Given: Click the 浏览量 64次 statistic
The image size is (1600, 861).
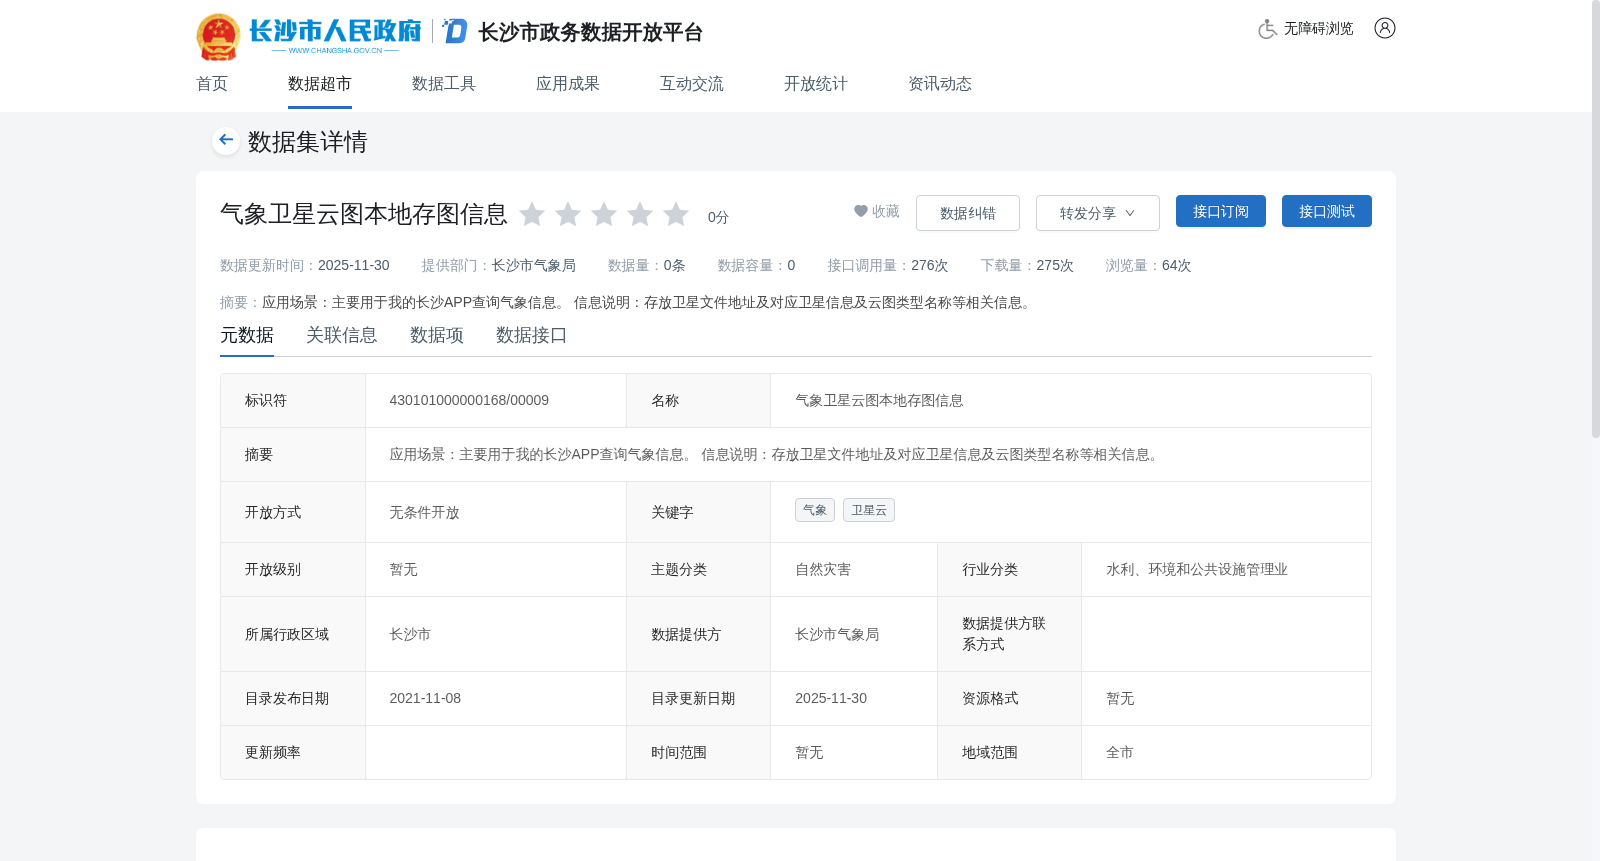Looking at the screenshot, I should click(1148, 265).
